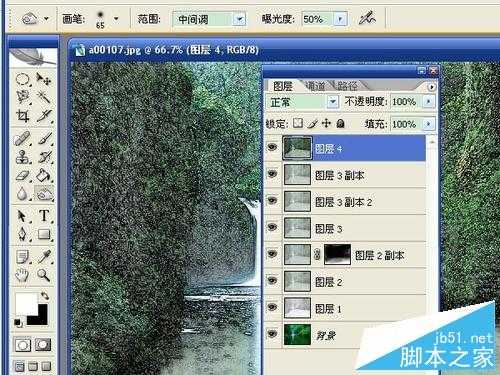The height and width of the screenshot is (375, 500).
Task: Open the brush preset picker arrow
Action: point(116,18)
